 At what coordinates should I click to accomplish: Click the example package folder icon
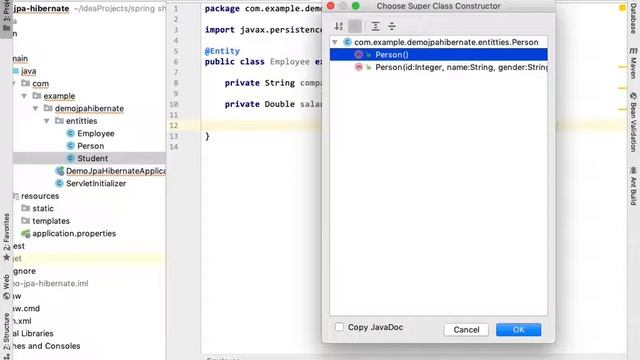click(x=37, y=96)
